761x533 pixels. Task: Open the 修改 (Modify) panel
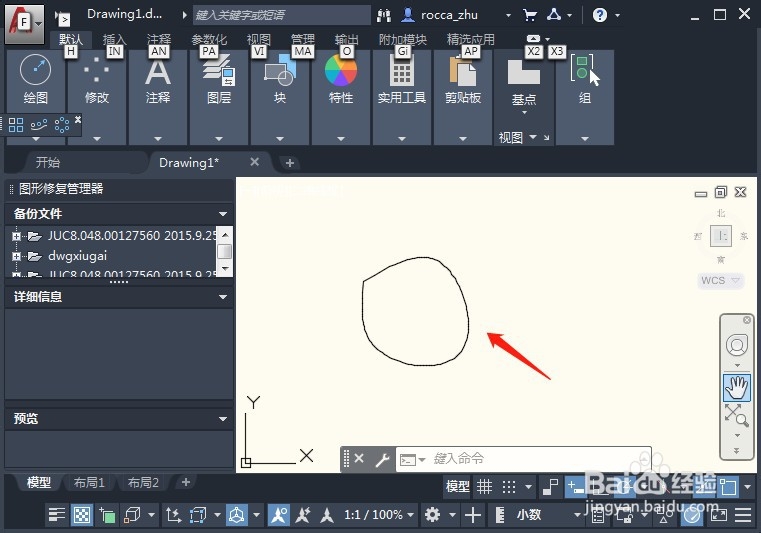(97, 97)
